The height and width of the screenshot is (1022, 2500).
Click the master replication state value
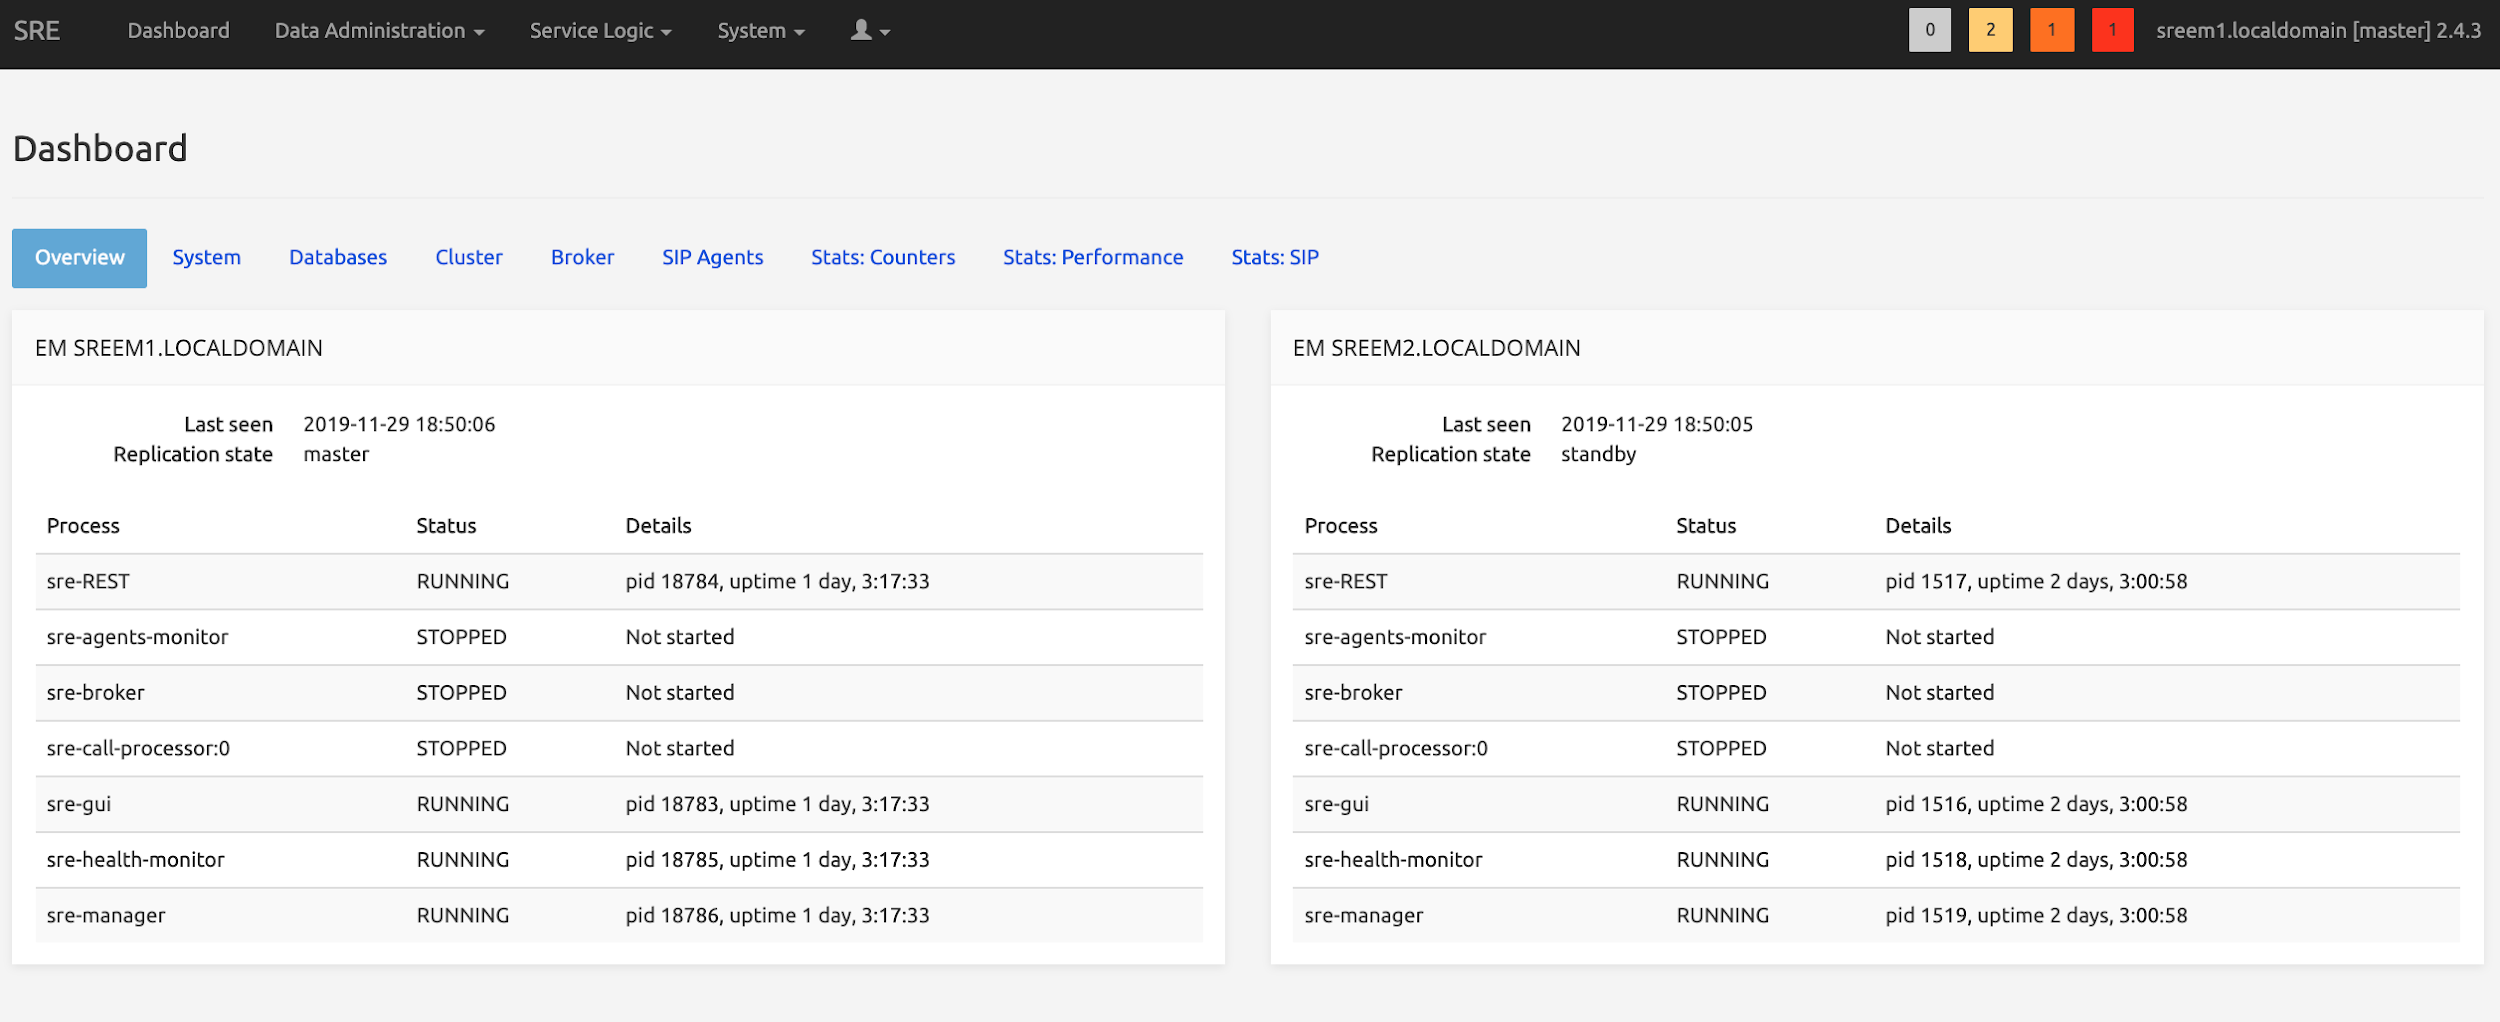[x=336, y=454]
